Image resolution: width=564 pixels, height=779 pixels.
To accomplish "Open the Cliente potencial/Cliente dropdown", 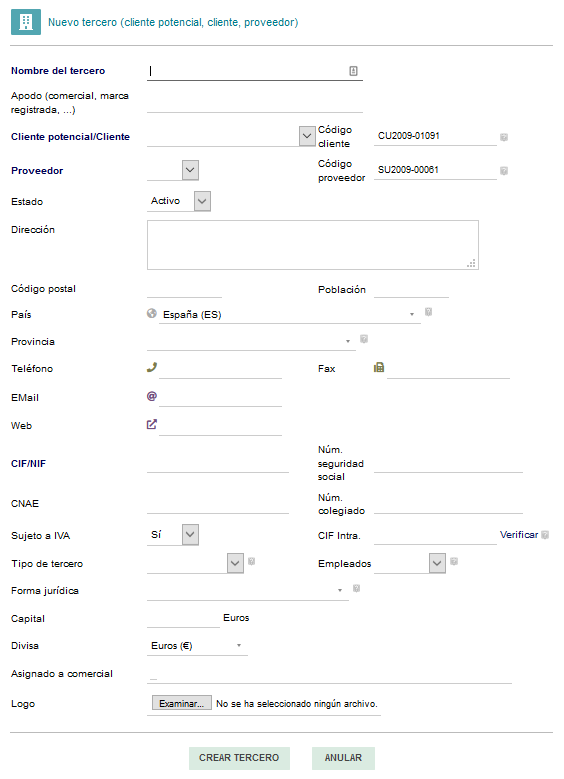I will pos(231,136).
